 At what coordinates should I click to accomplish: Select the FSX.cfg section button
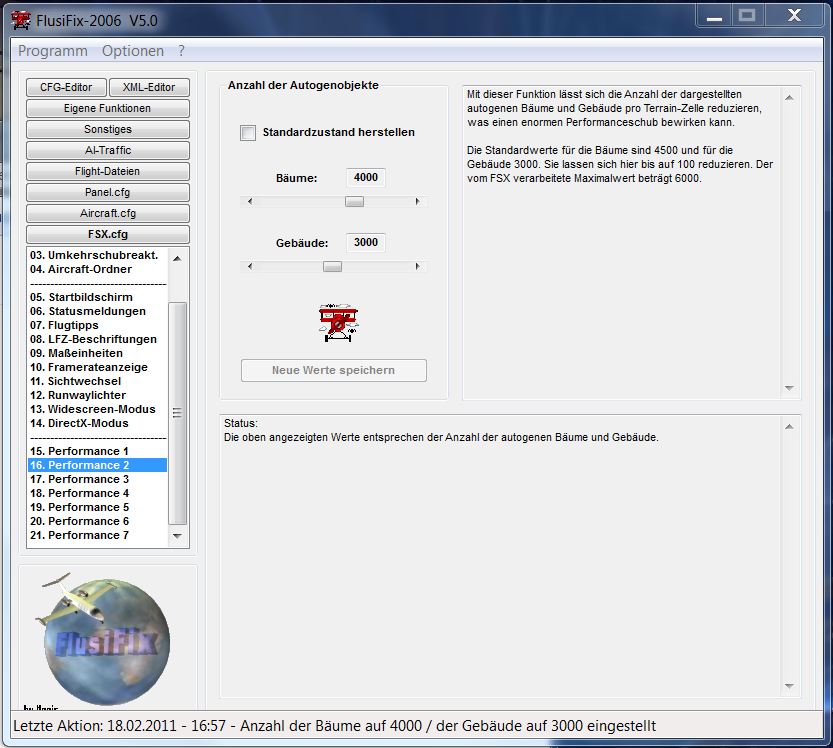point(108,234)
